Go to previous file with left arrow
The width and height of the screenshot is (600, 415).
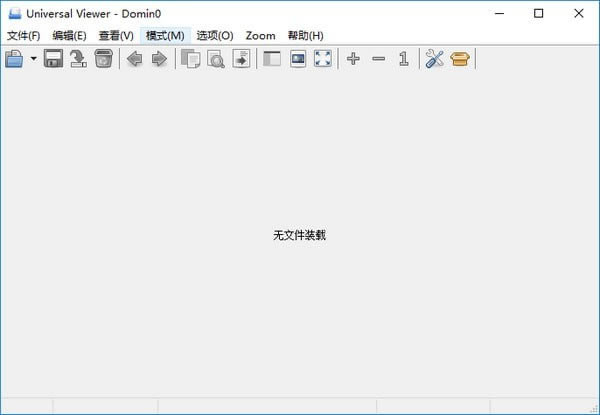tap(134, 59)
